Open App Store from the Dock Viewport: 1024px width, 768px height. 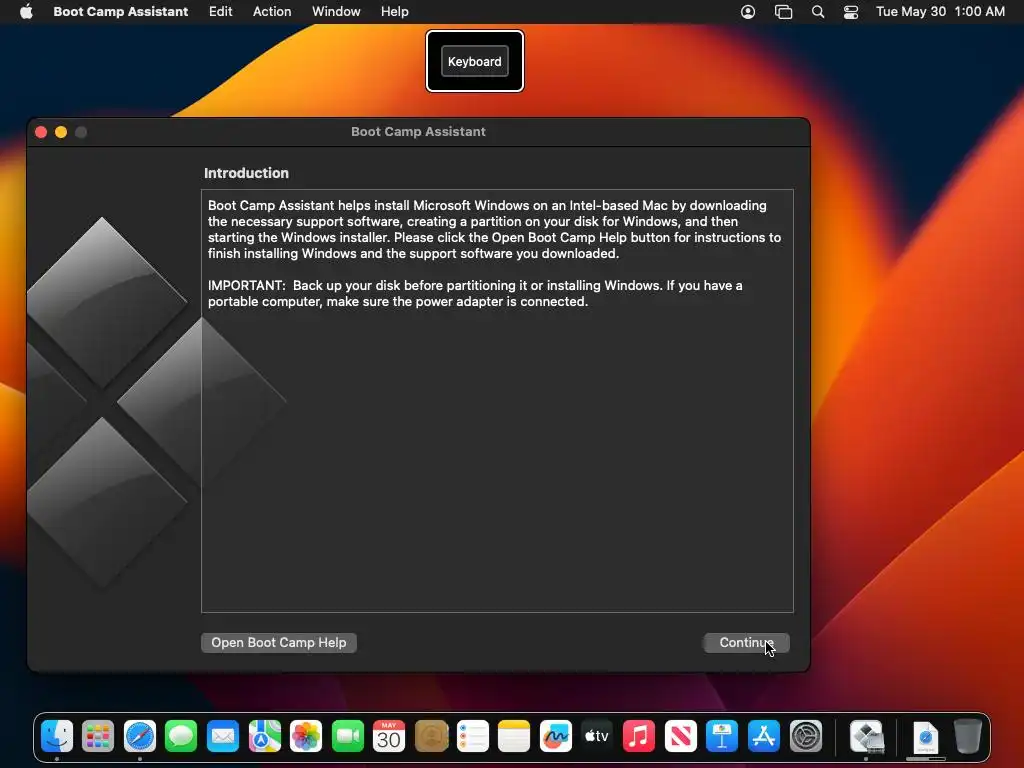(763, 737)
